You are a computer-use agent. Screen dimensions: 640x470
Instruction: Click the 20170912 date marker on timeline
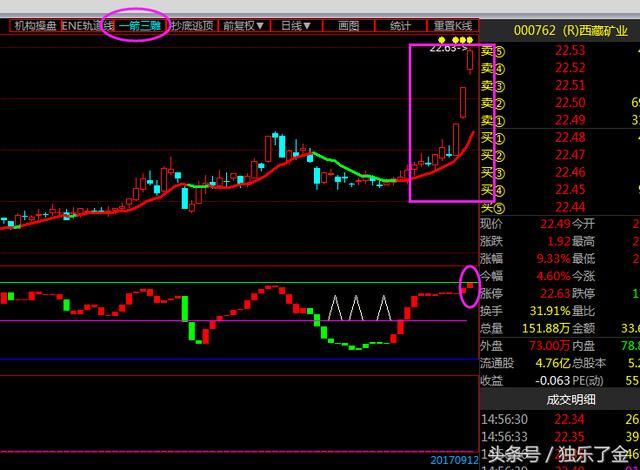coord(455,460)
